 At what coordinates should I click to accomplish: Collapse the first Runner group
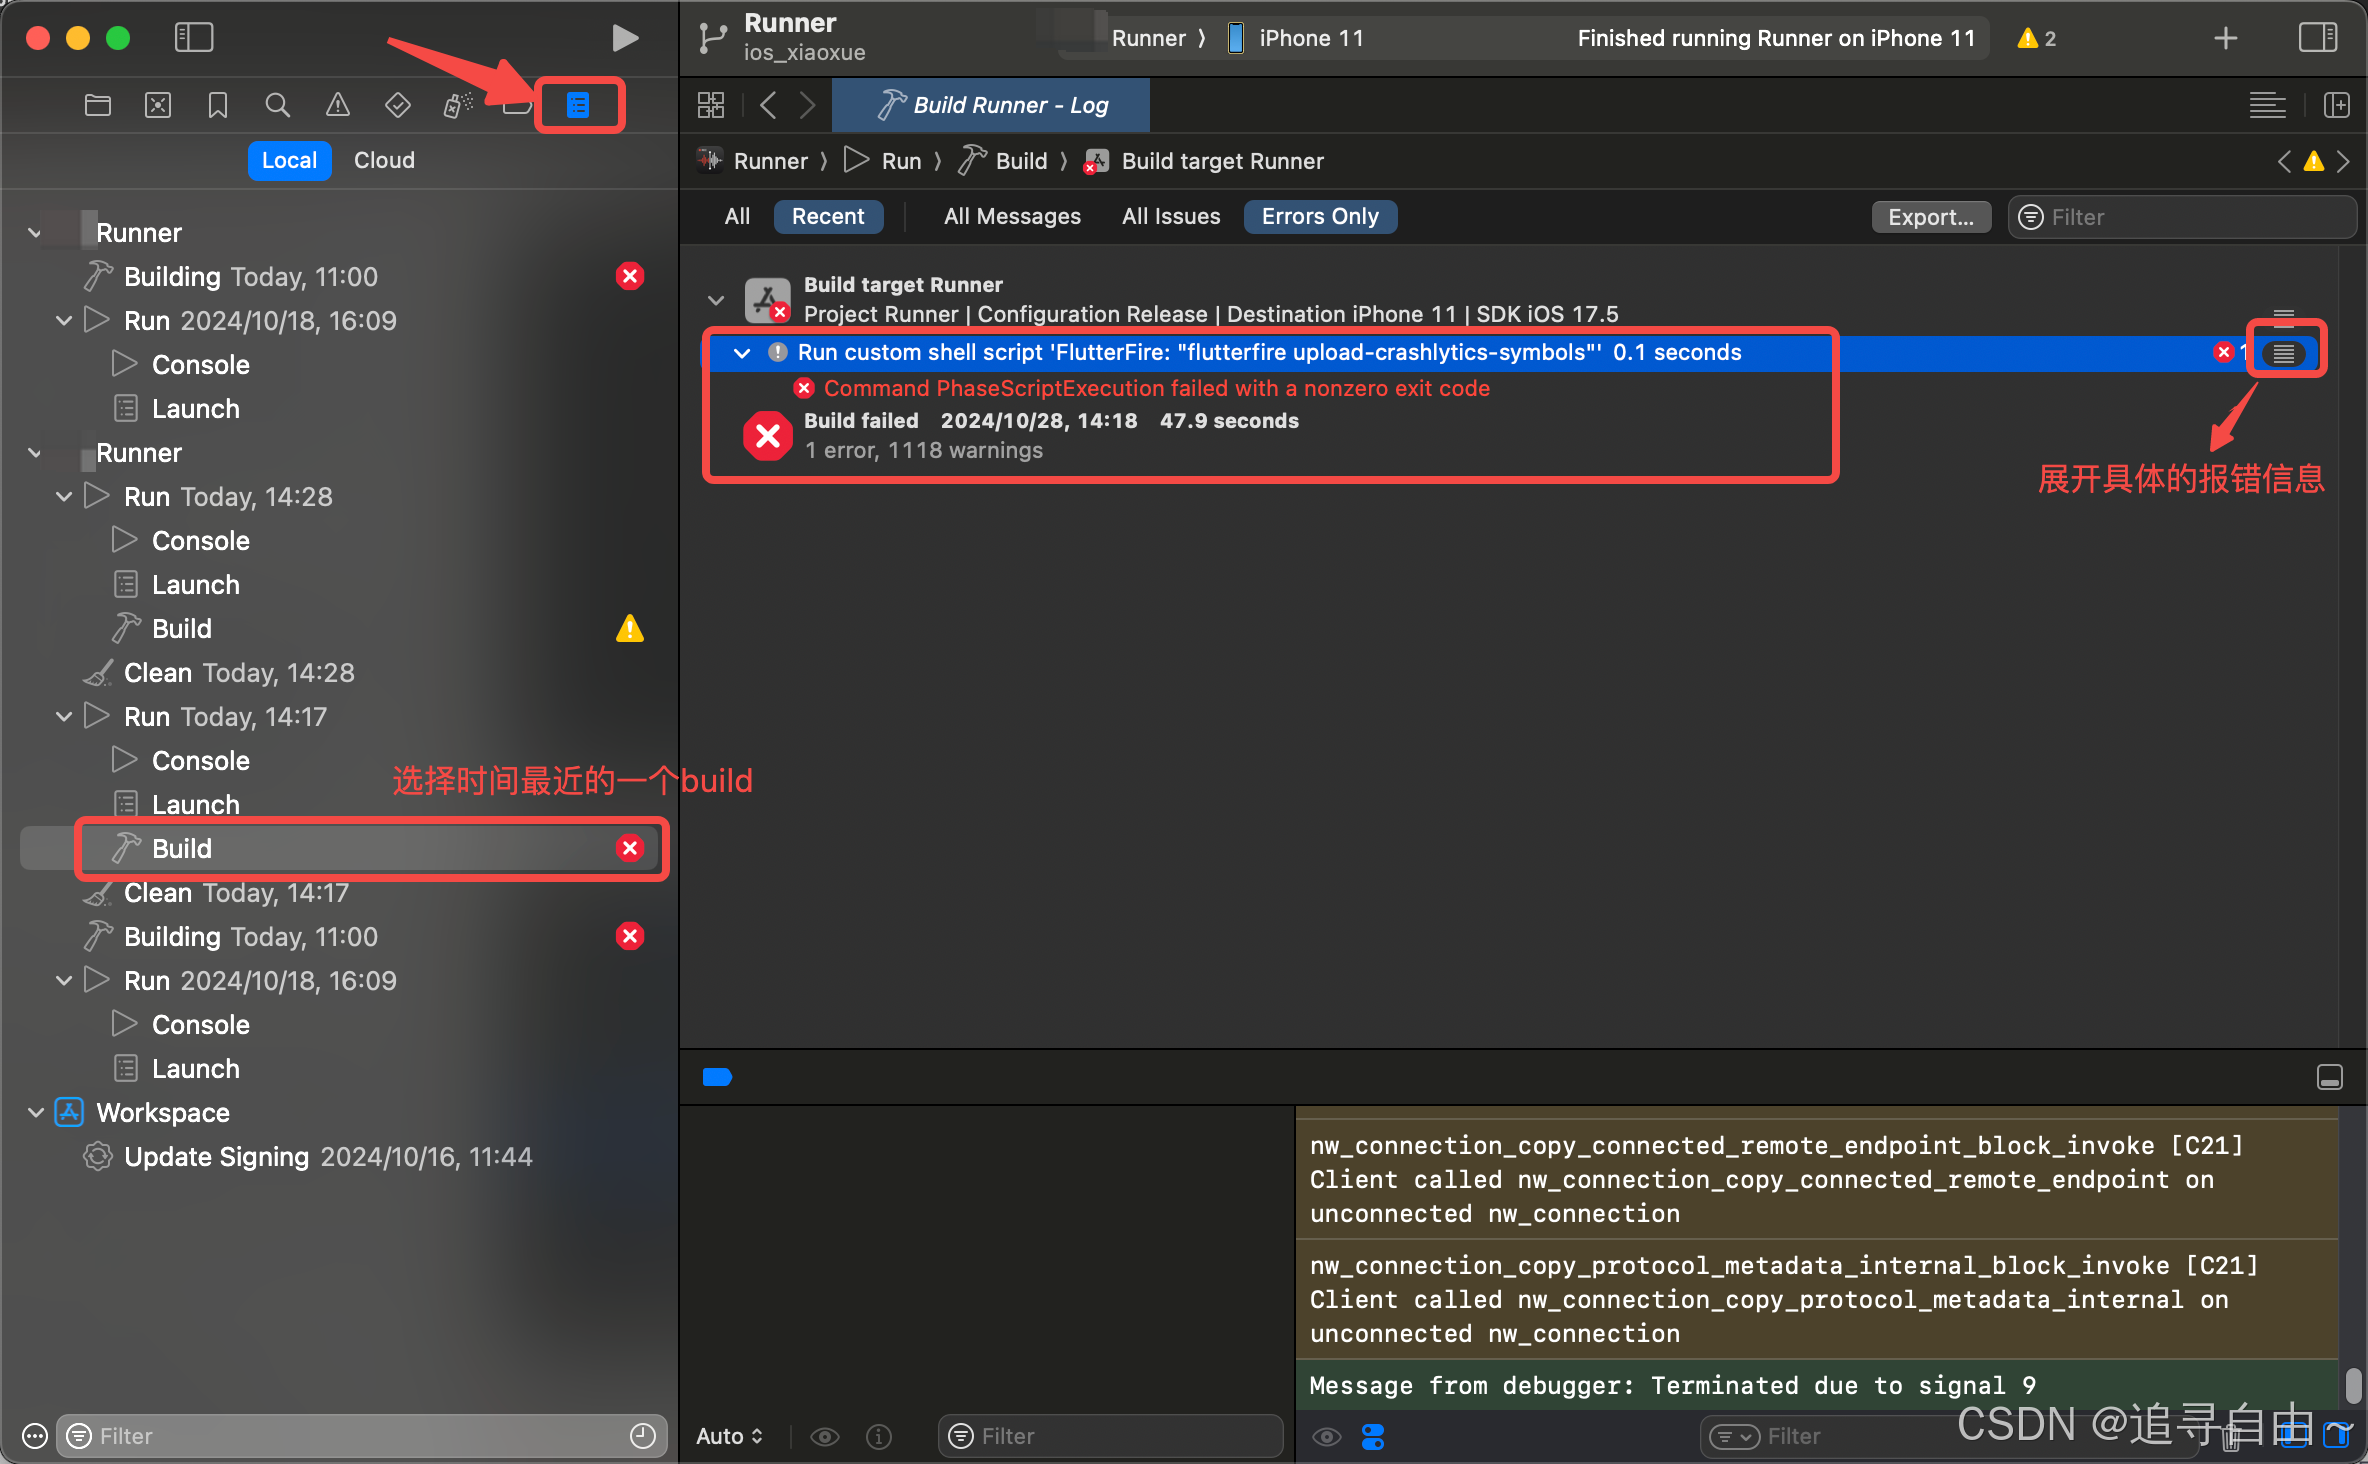coord(35,233)
